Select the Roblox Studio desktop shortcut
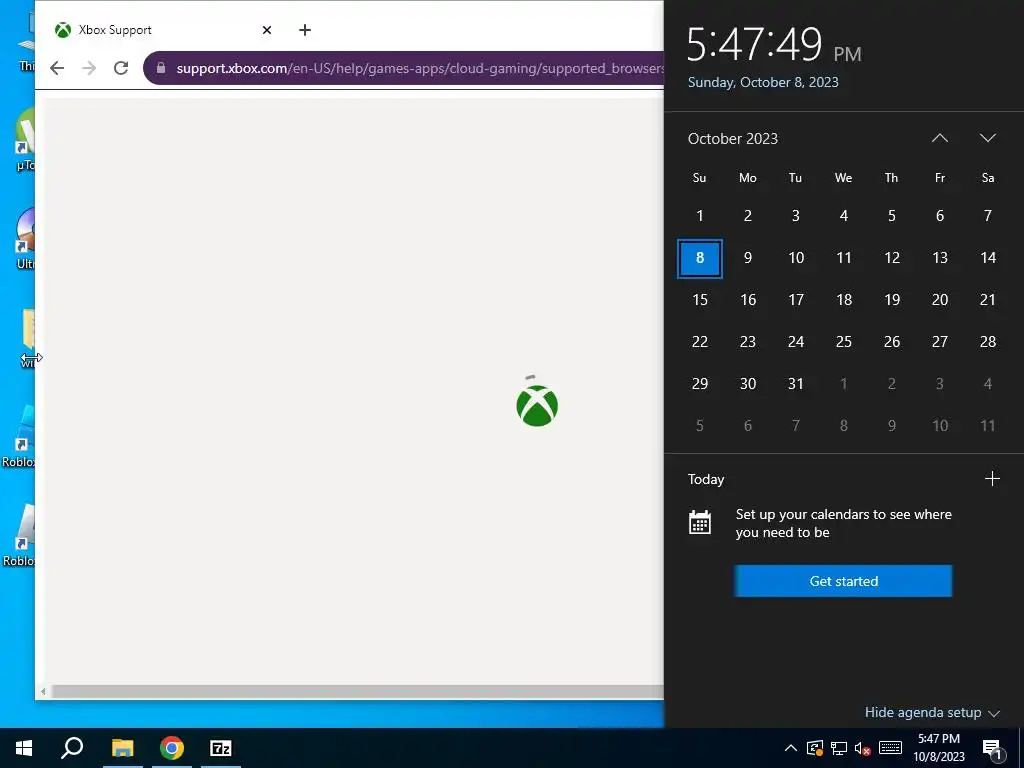This screenshot has width=1024, height=768. click(18, 436)
